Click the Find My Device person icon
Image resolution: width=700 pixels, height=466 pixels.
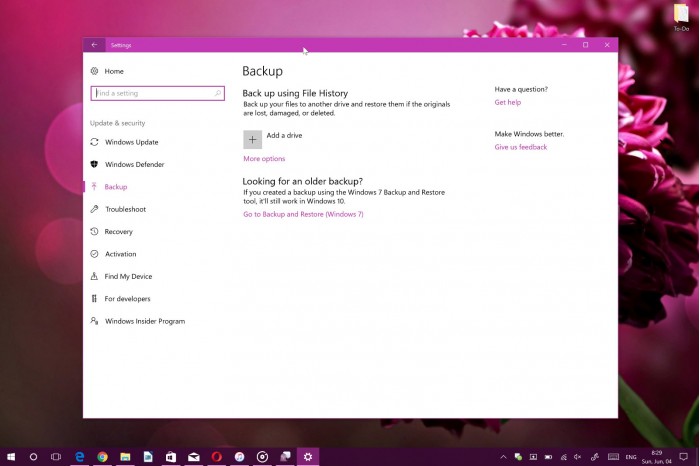(94, 276)
